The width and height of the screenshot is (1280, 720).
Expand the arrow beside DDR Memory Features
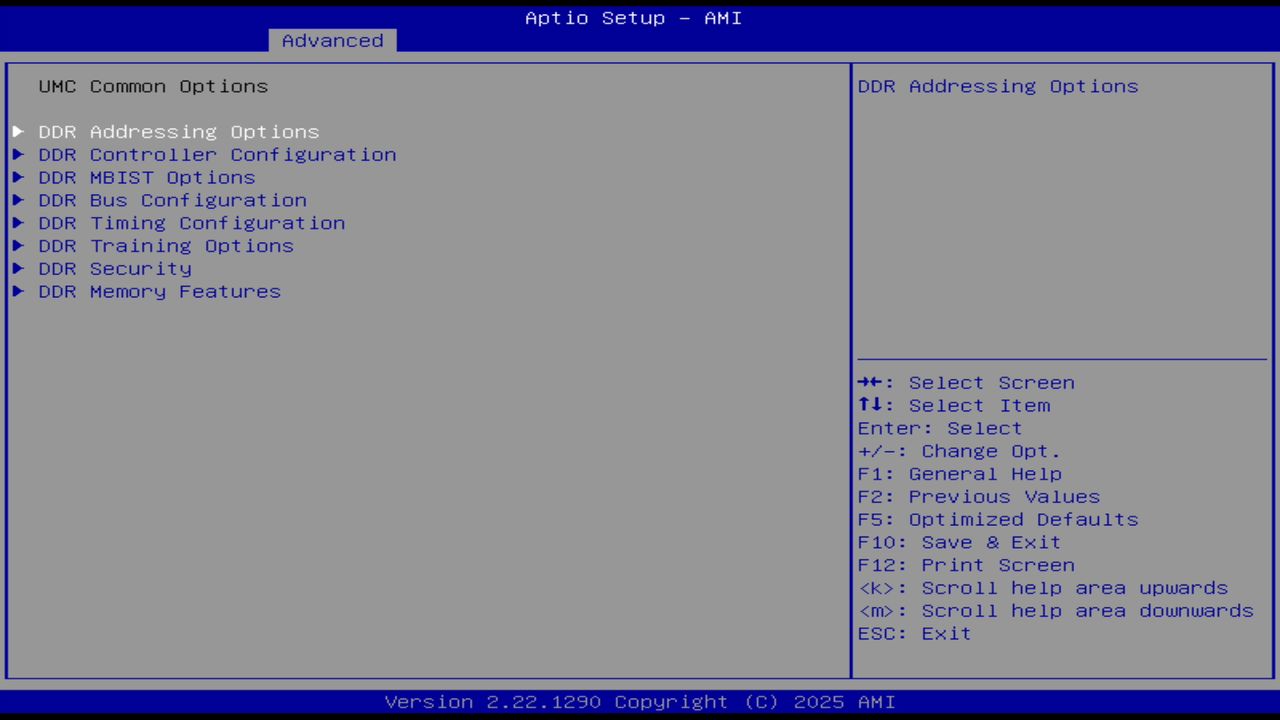[x=17, y=291]
